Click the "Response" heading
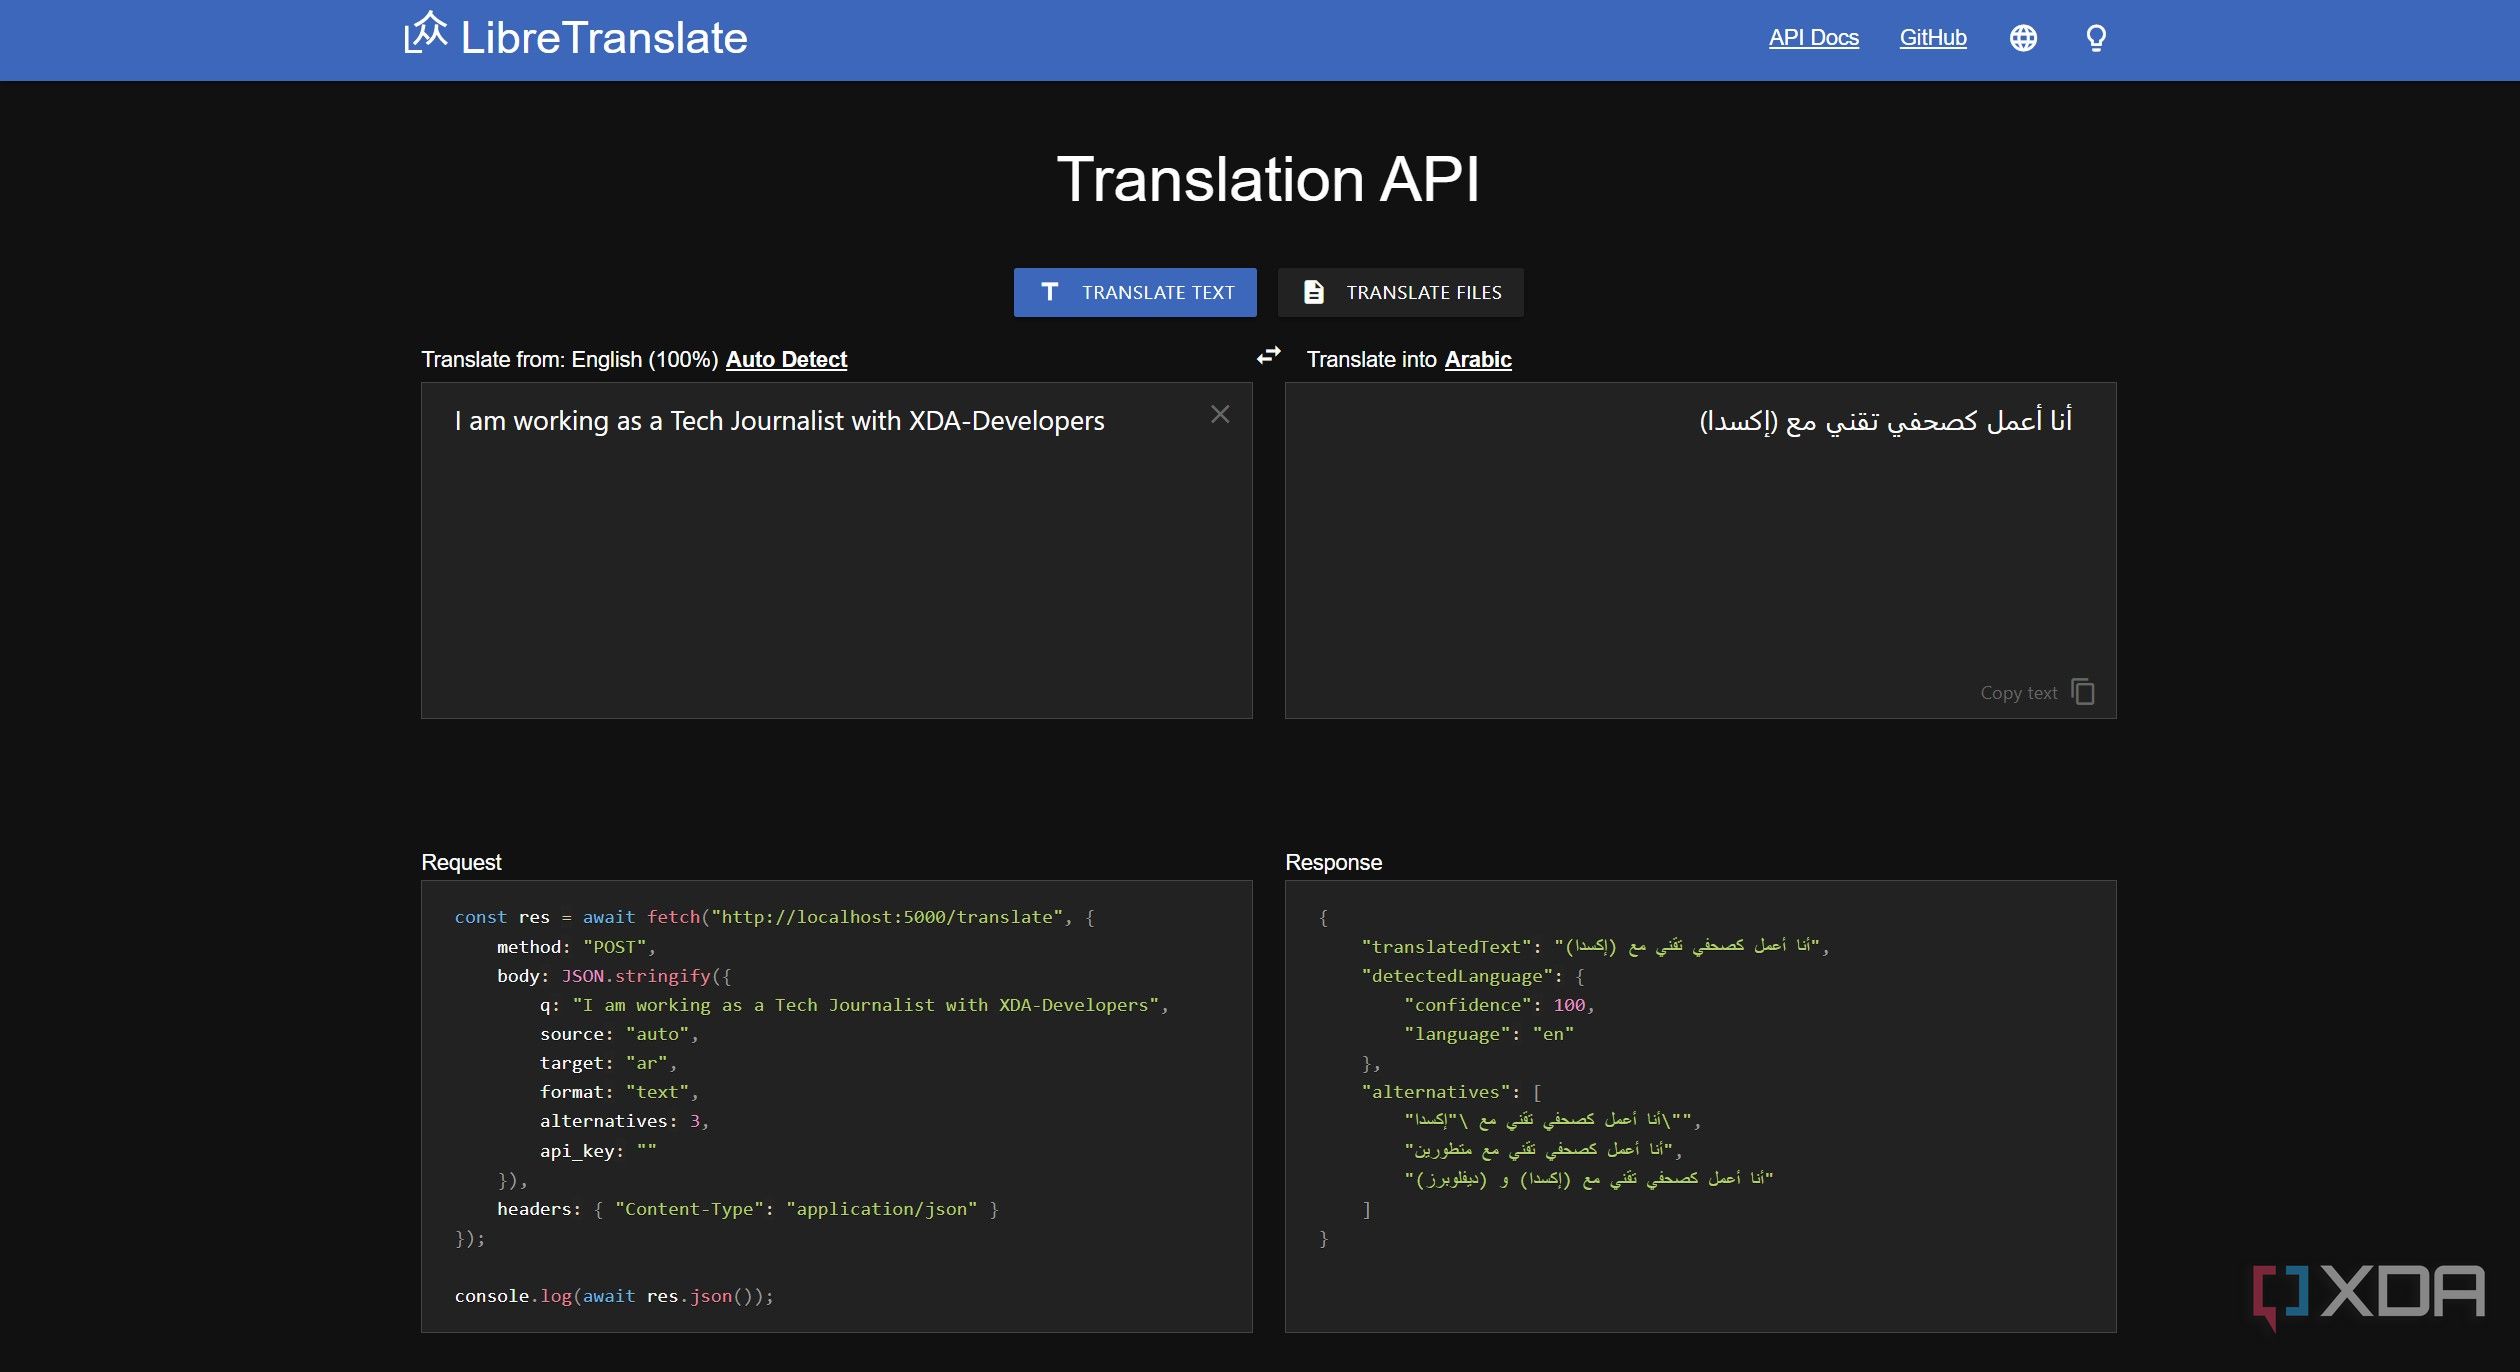 coord(1333,862)
